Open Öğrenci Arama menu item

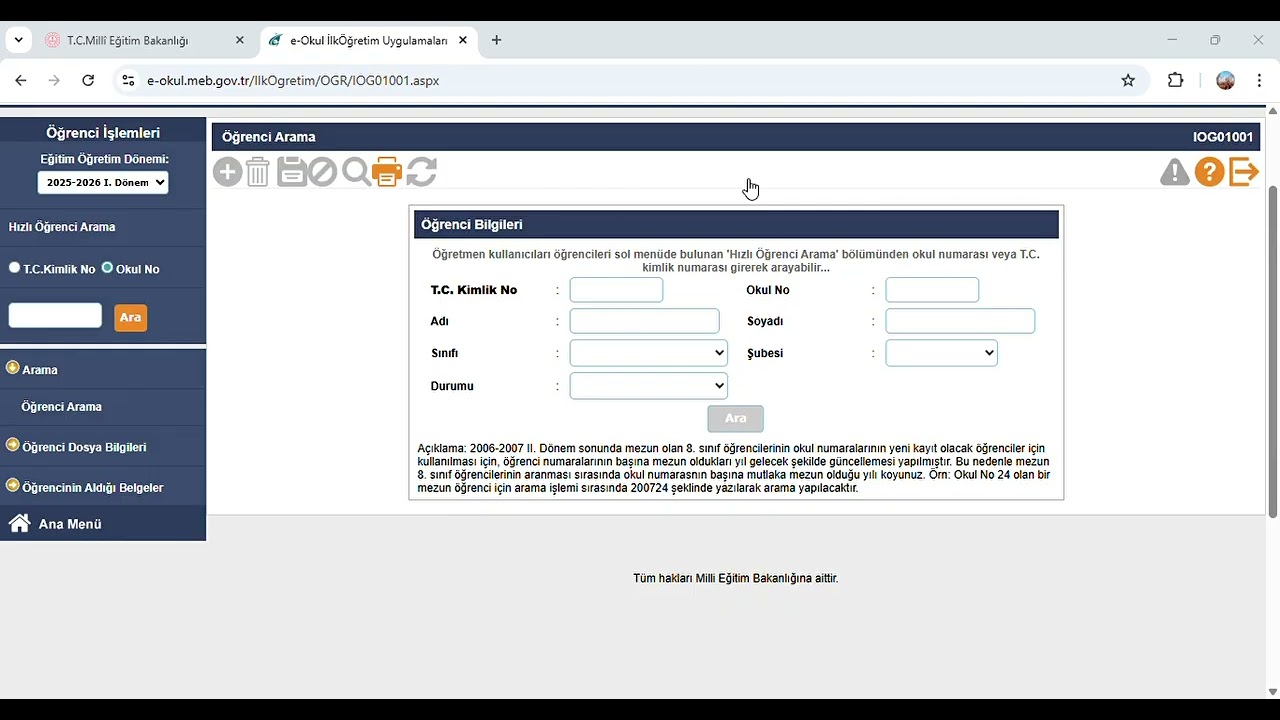pos(61,407)
